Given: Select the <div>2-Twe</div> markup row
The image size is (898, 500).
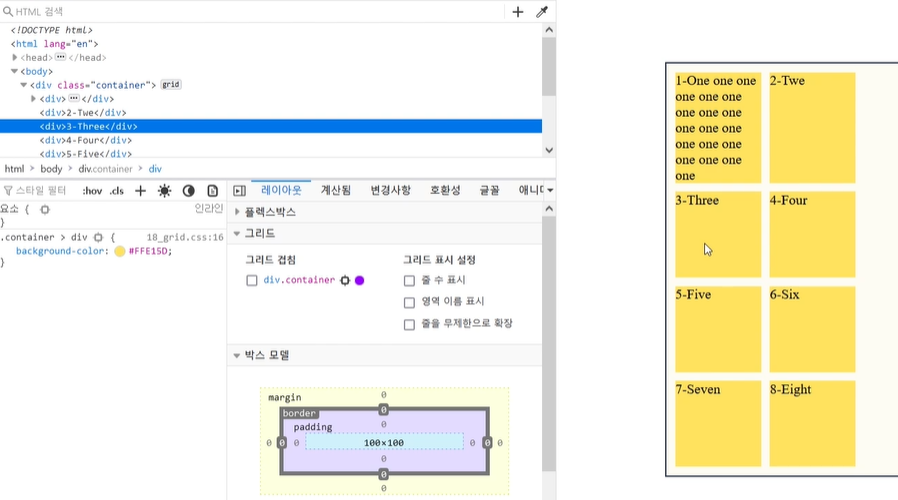Looking at the screenshot, I should coord(271,113).
